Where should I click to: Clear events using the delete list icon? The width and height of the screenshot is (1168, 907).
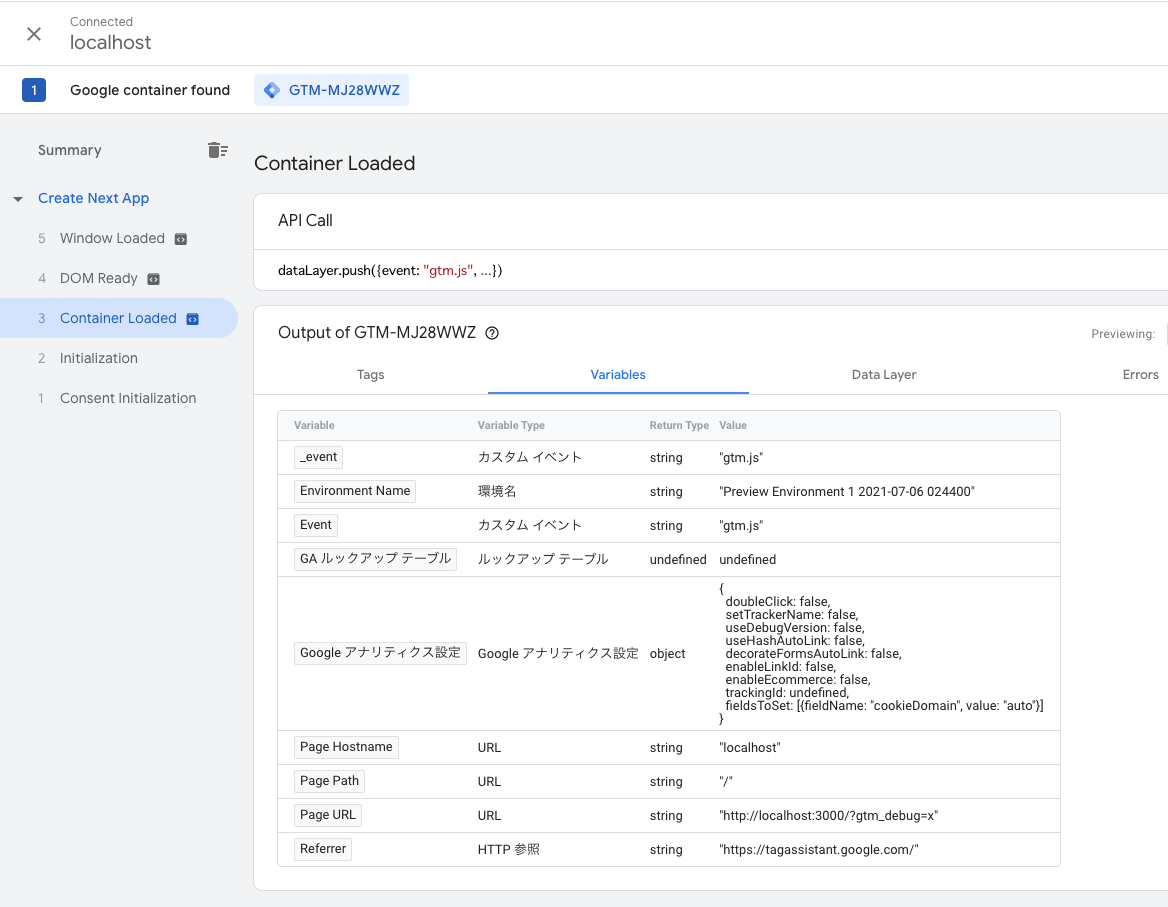coord(218,150)
